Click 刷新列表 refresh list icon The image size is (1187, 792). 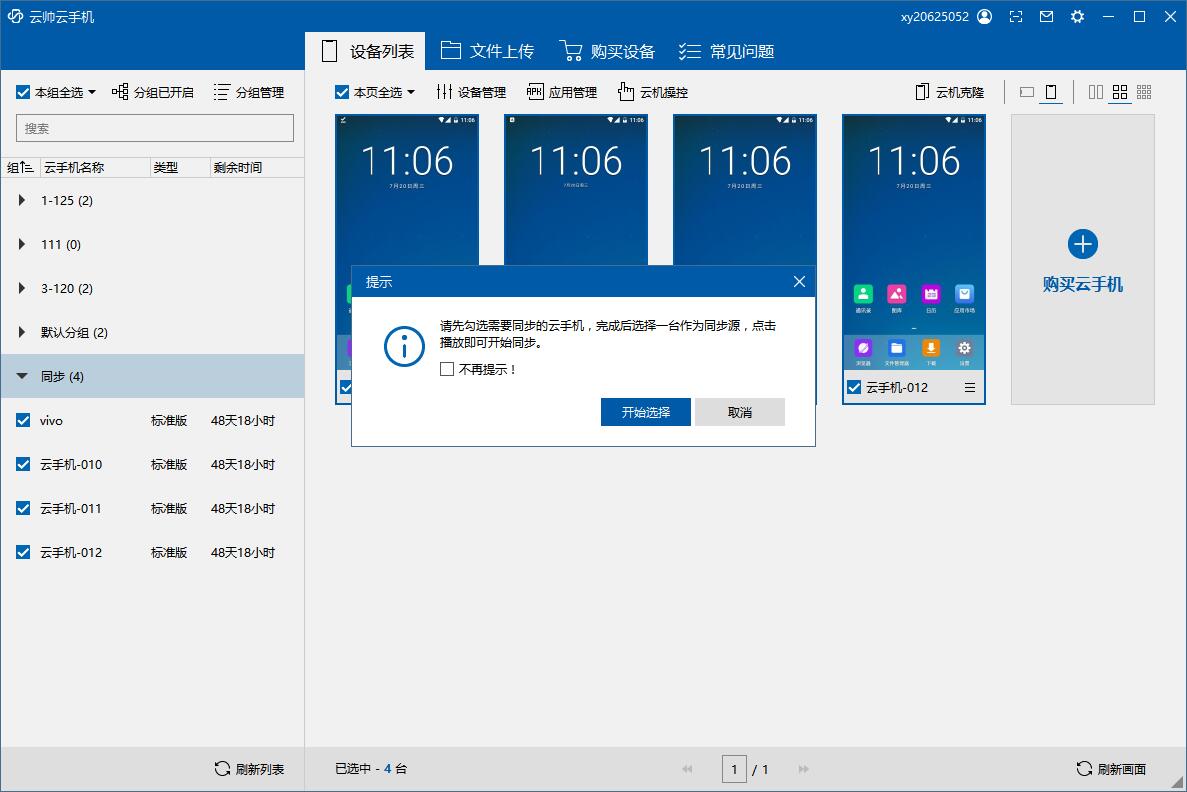click(222, 769)
